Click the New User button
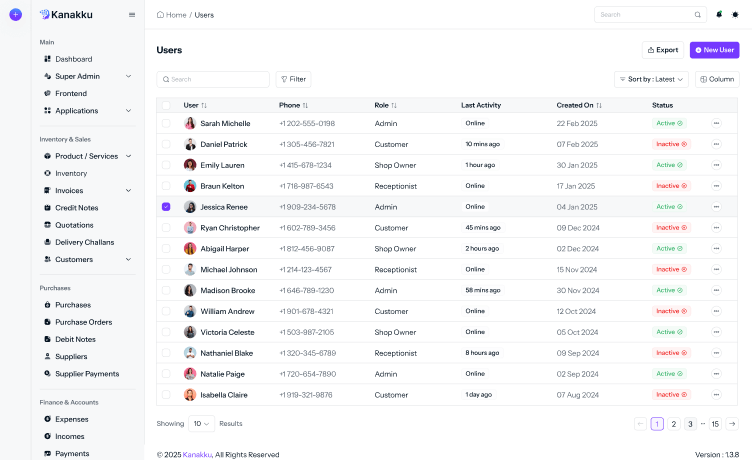 [715, 50]
